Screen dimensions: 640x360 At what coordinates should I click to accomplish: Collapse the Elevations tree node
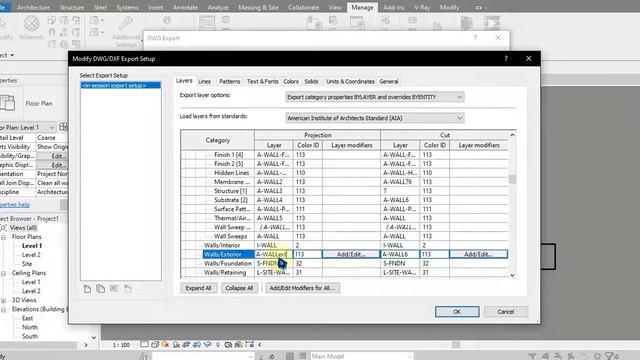pyautogui.click(x=4, y=309)
